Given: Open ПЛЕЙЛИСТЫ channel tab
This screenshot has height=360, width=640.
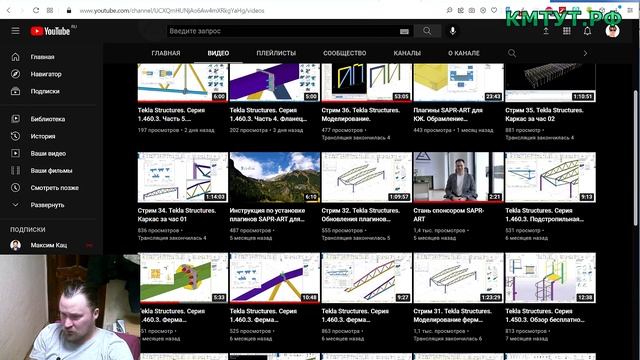Looking at the screenshot, I should [276, 53].
